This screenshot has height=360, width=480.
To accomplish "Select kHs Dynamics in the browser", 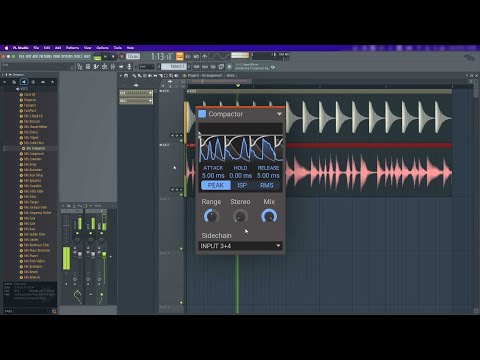I will pyautogui.click(x=30, y=180).
